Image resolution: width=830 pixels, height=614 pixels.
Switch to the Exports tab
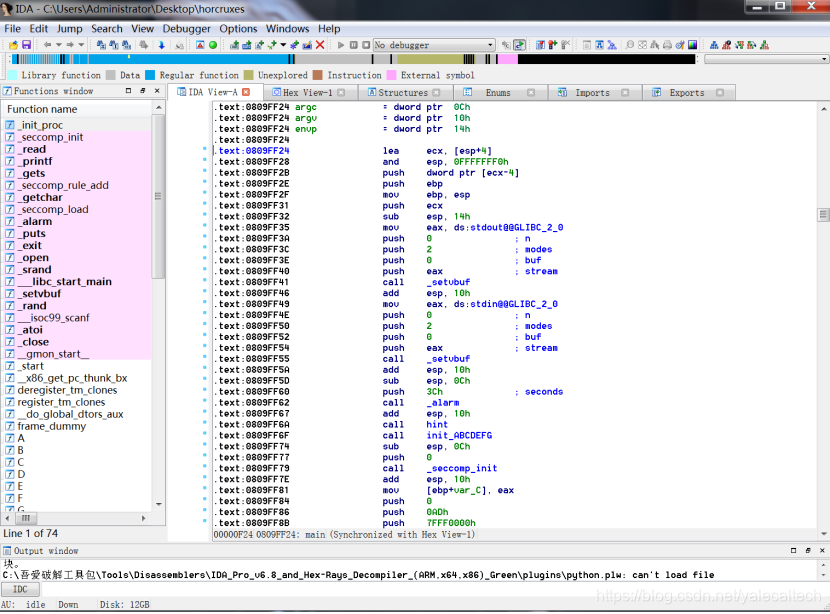(x=687, y=93)
